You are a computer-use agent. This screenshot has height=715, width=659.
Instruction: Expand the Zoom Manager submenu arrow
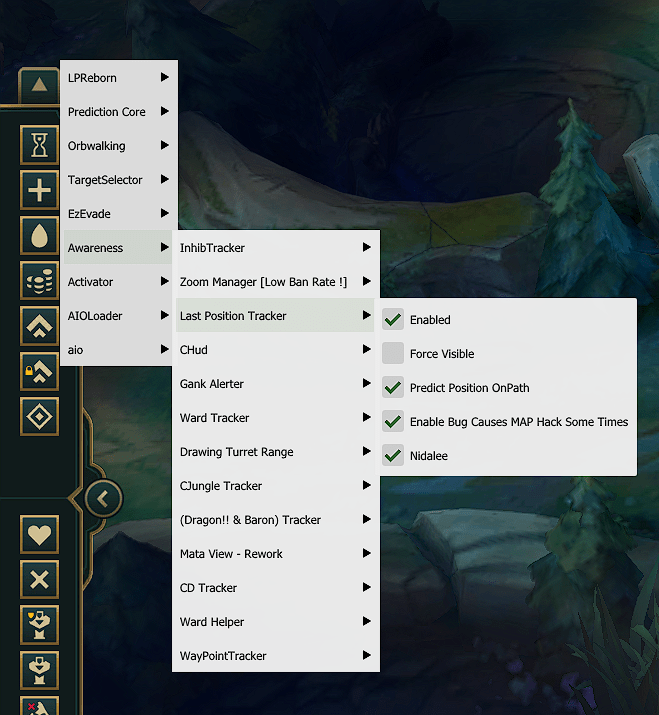click(367, 281)
